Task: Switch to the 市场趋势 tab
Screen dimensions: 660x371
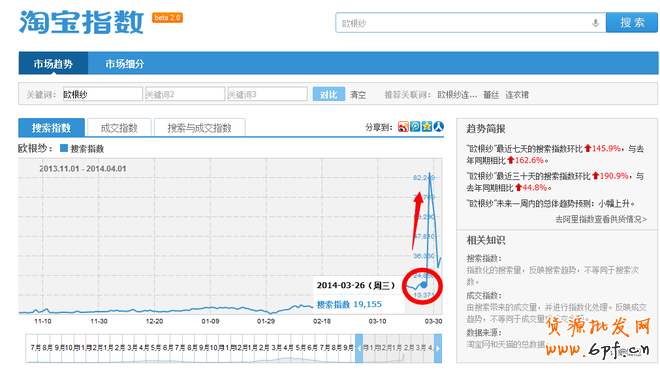Action: pos(53,64)
